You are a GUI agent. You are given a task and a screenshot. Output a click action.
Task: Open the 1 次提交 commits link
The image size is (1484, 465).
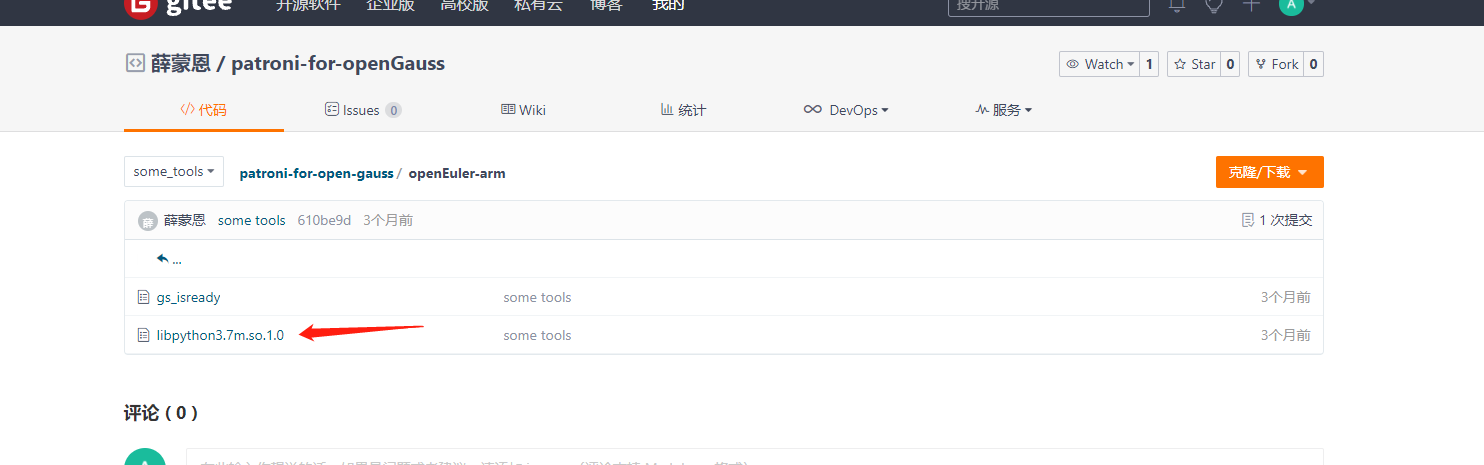(x=1285, y=220)
